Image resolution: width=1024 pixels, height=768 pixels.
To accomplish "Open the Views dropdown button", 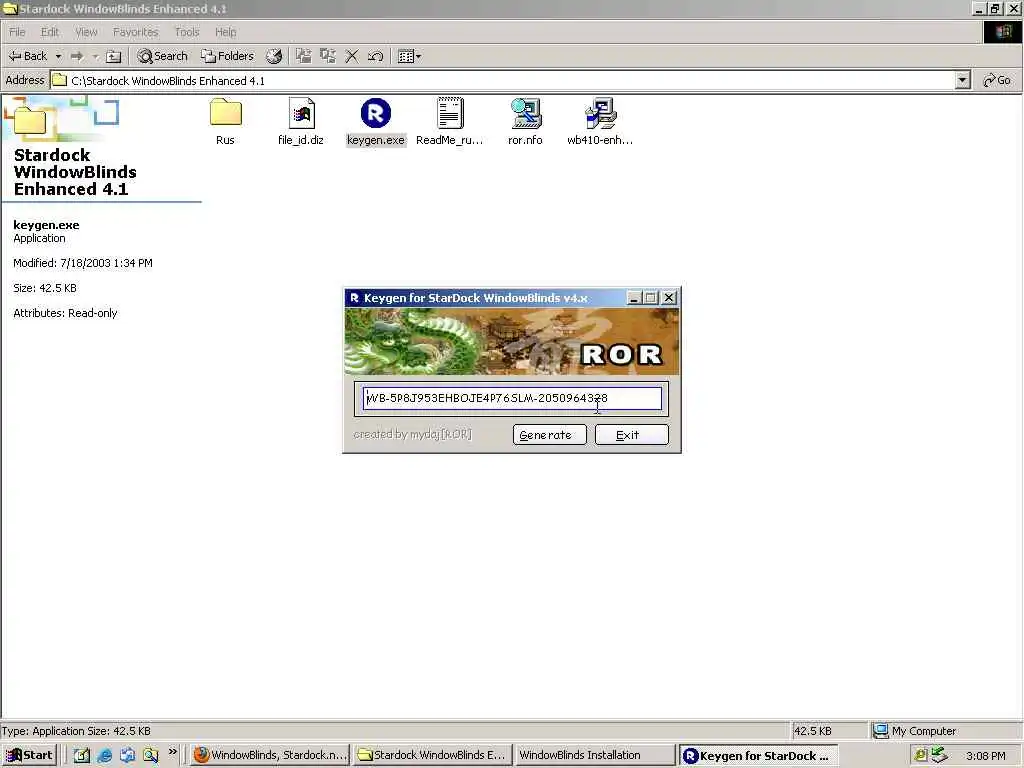I will 409,56.
